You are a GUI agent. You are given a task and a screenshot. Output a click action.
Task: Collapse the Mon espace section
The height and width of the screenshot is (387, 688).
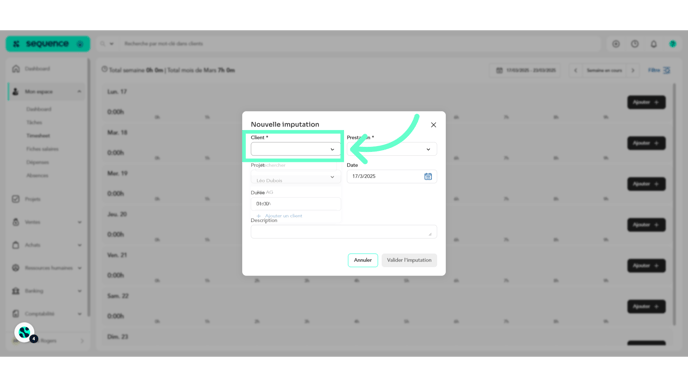[x=79, y=92]
